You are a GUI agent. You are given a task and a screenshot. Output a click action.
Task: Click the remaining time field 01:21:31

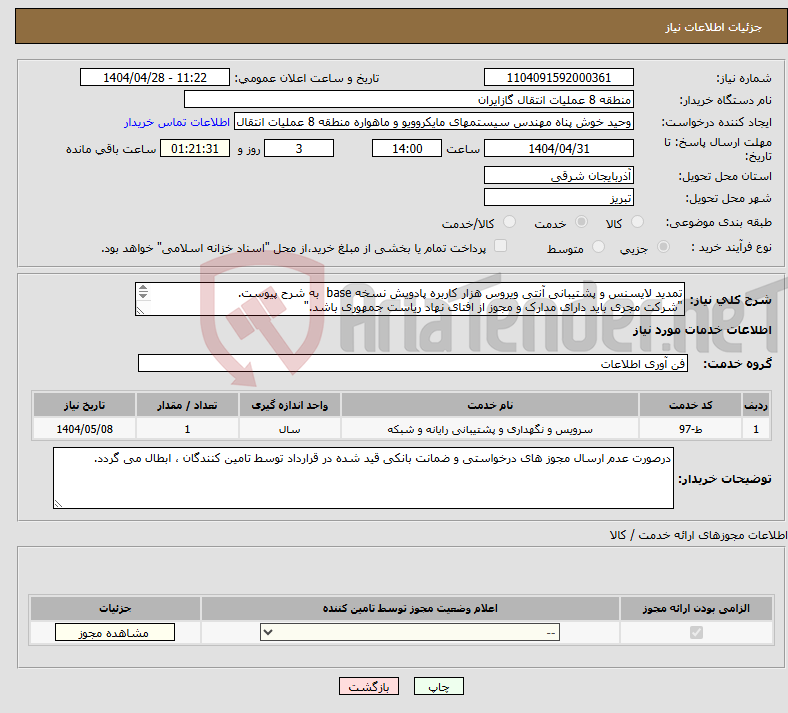click(x=195, y=148)
